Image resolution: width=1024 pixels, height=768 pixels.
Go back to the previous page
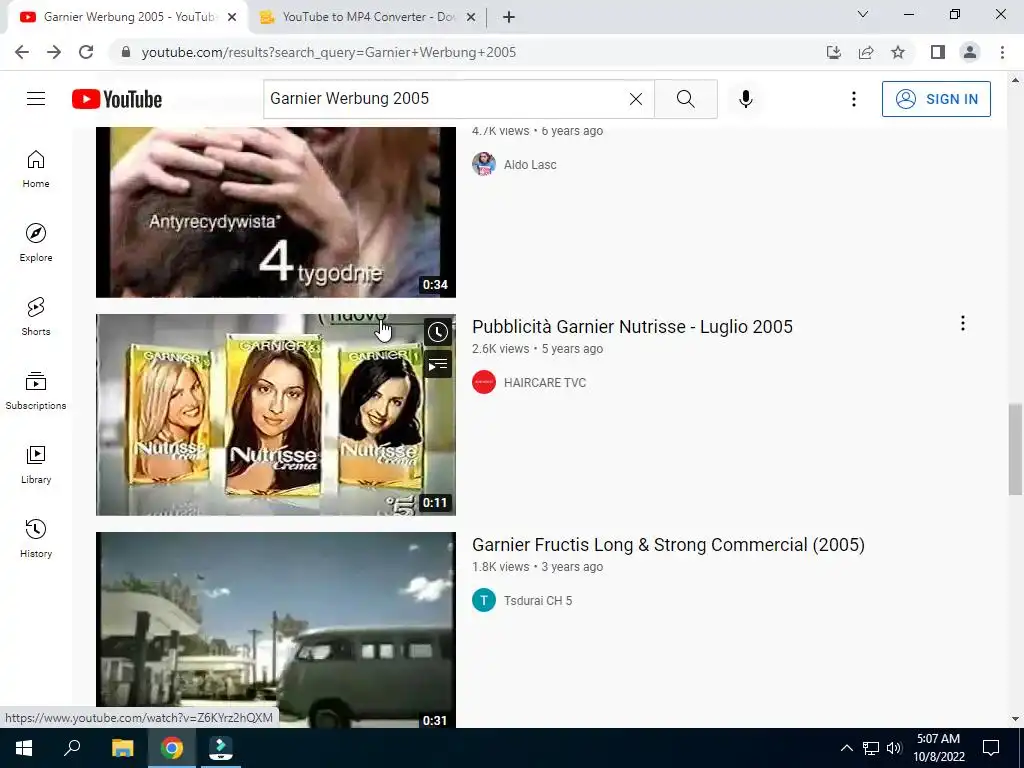22,52
